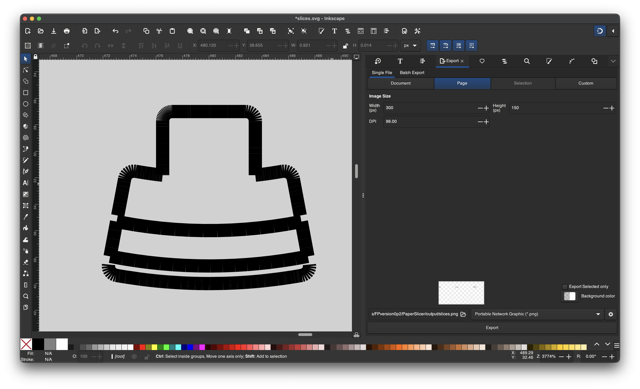Close the Export panel tab
640x389 pixels.
pyautogui.click(x=462, y=61)
